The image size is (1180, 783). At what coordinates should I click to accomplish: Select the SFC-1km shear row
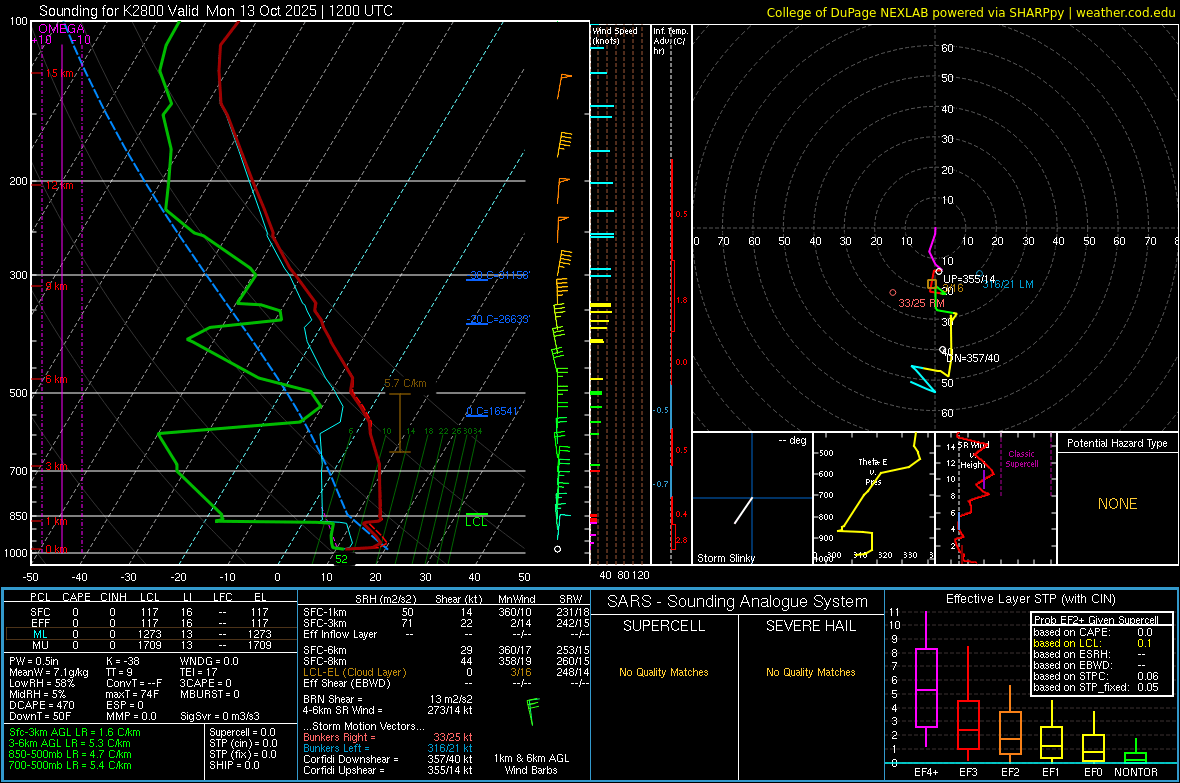click(446, 612)
